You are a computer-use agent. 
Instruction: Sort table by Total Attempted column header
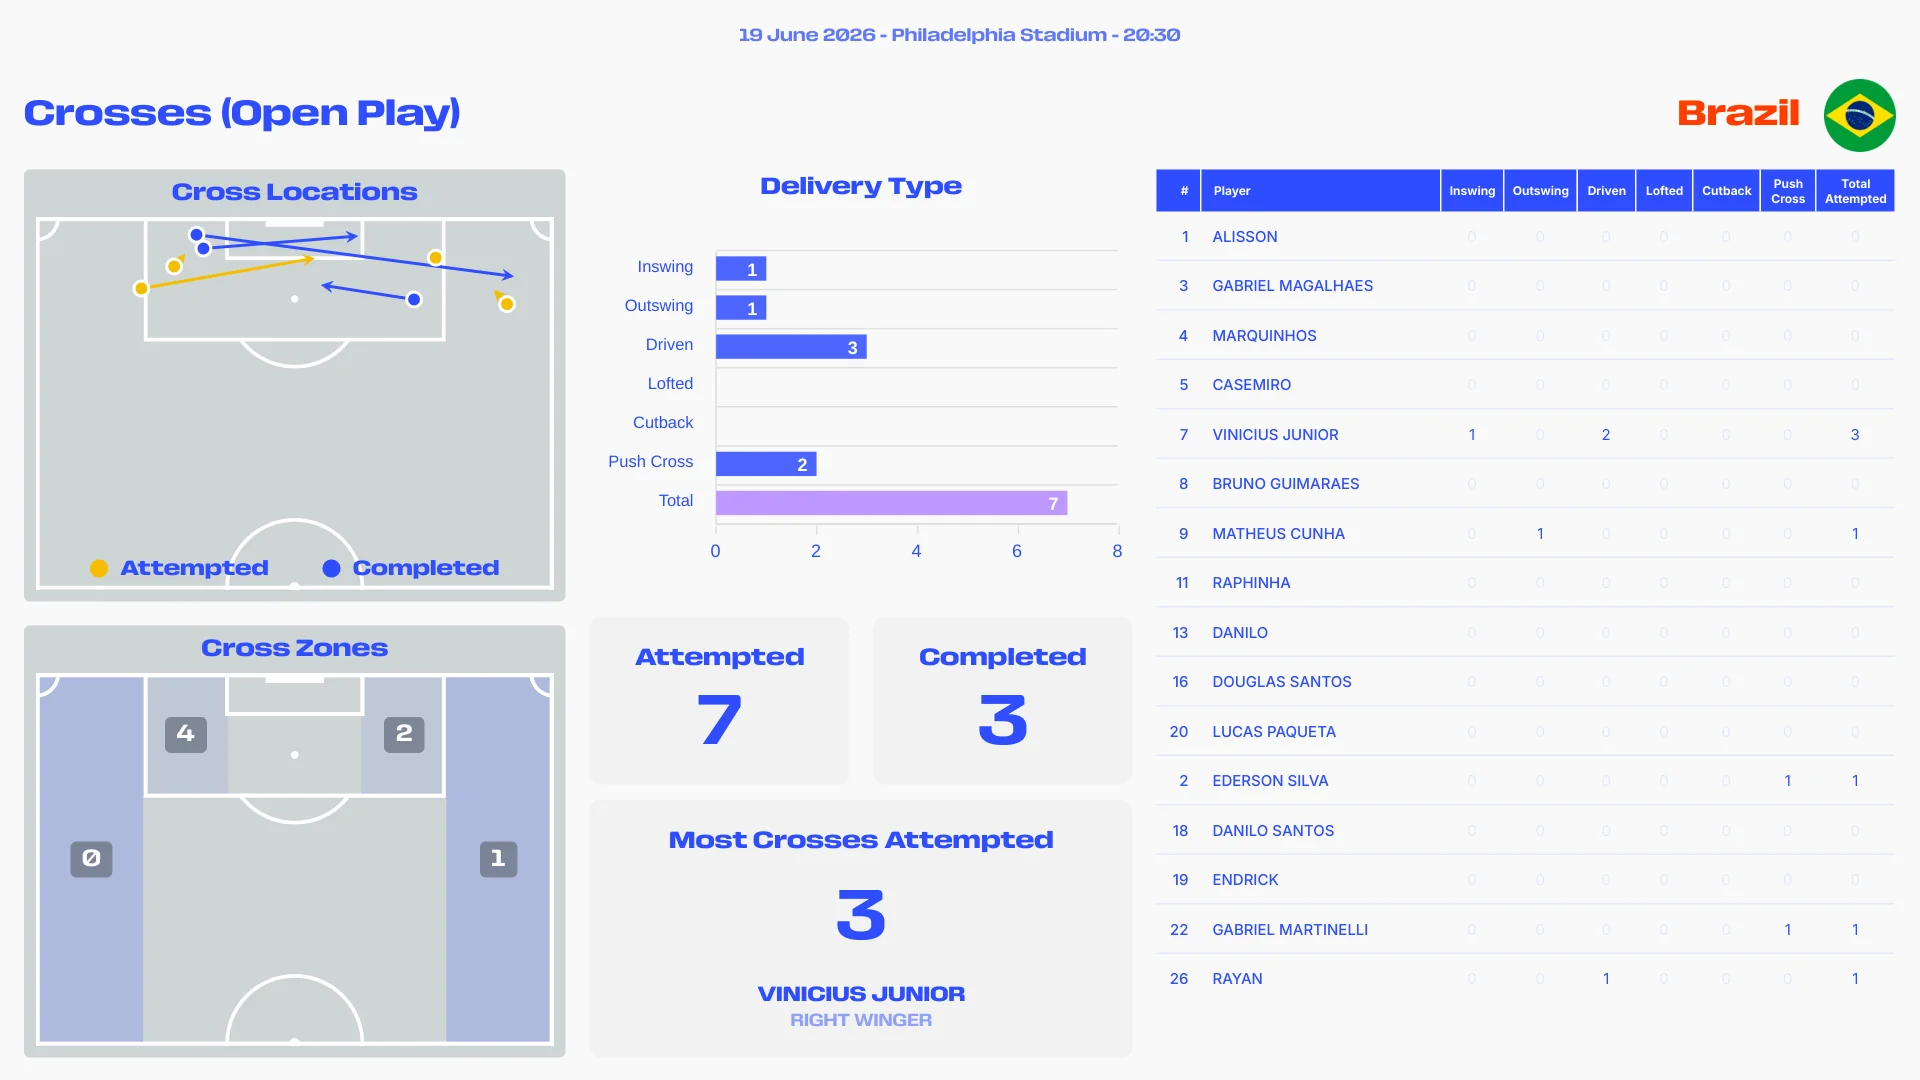pyautogui.click(x=1855, y=190)
